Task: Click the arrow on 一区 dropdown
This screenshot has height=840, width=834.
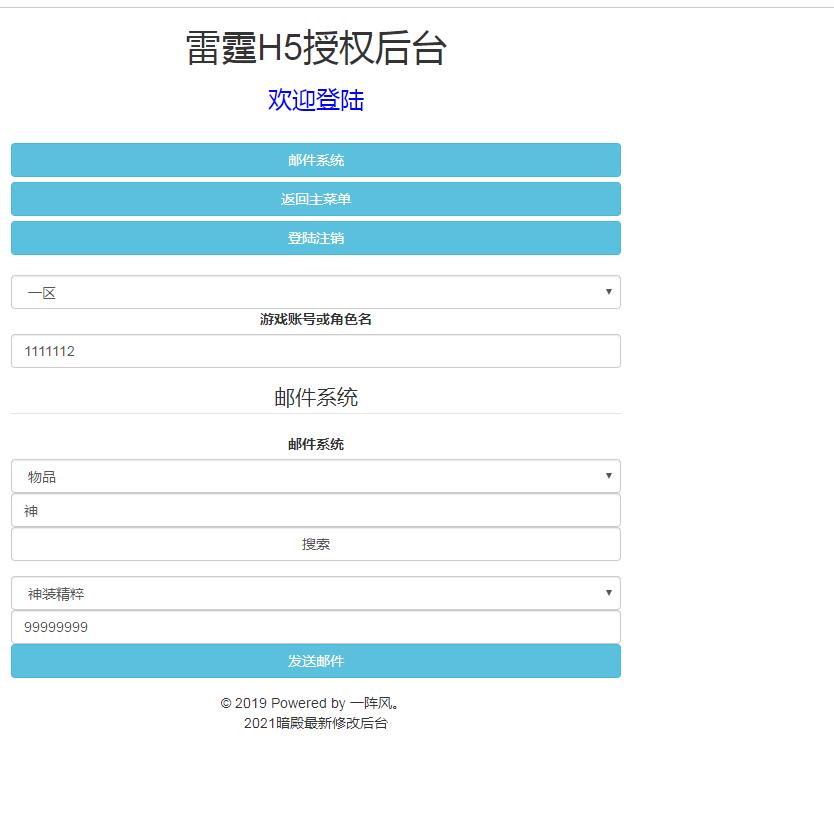Action: click(608, 292)
